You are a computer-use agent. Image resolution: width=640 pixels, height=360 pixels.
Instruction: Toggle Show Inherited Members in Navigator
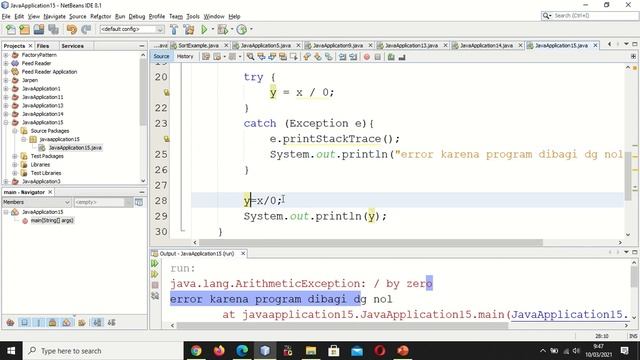point(10,323)
